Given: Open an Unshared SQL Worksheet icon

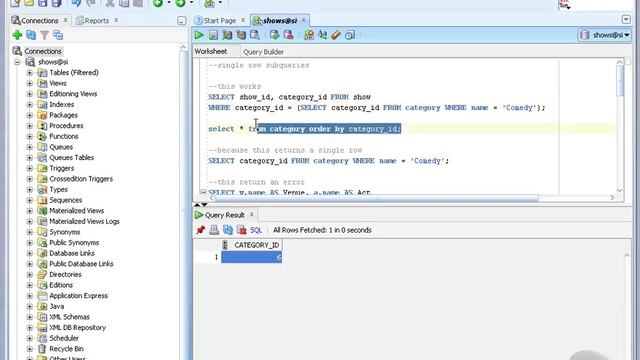Looking at the screenshot, I should pyautogui.click(x=309, y=35).
